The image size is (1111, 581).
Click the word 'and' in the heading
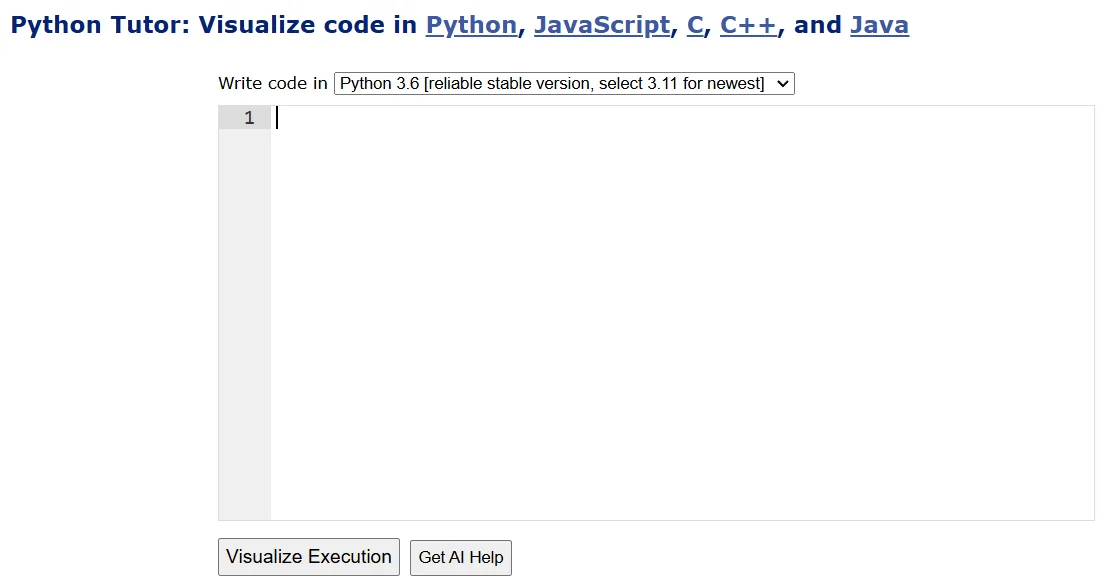click(817, 25)
